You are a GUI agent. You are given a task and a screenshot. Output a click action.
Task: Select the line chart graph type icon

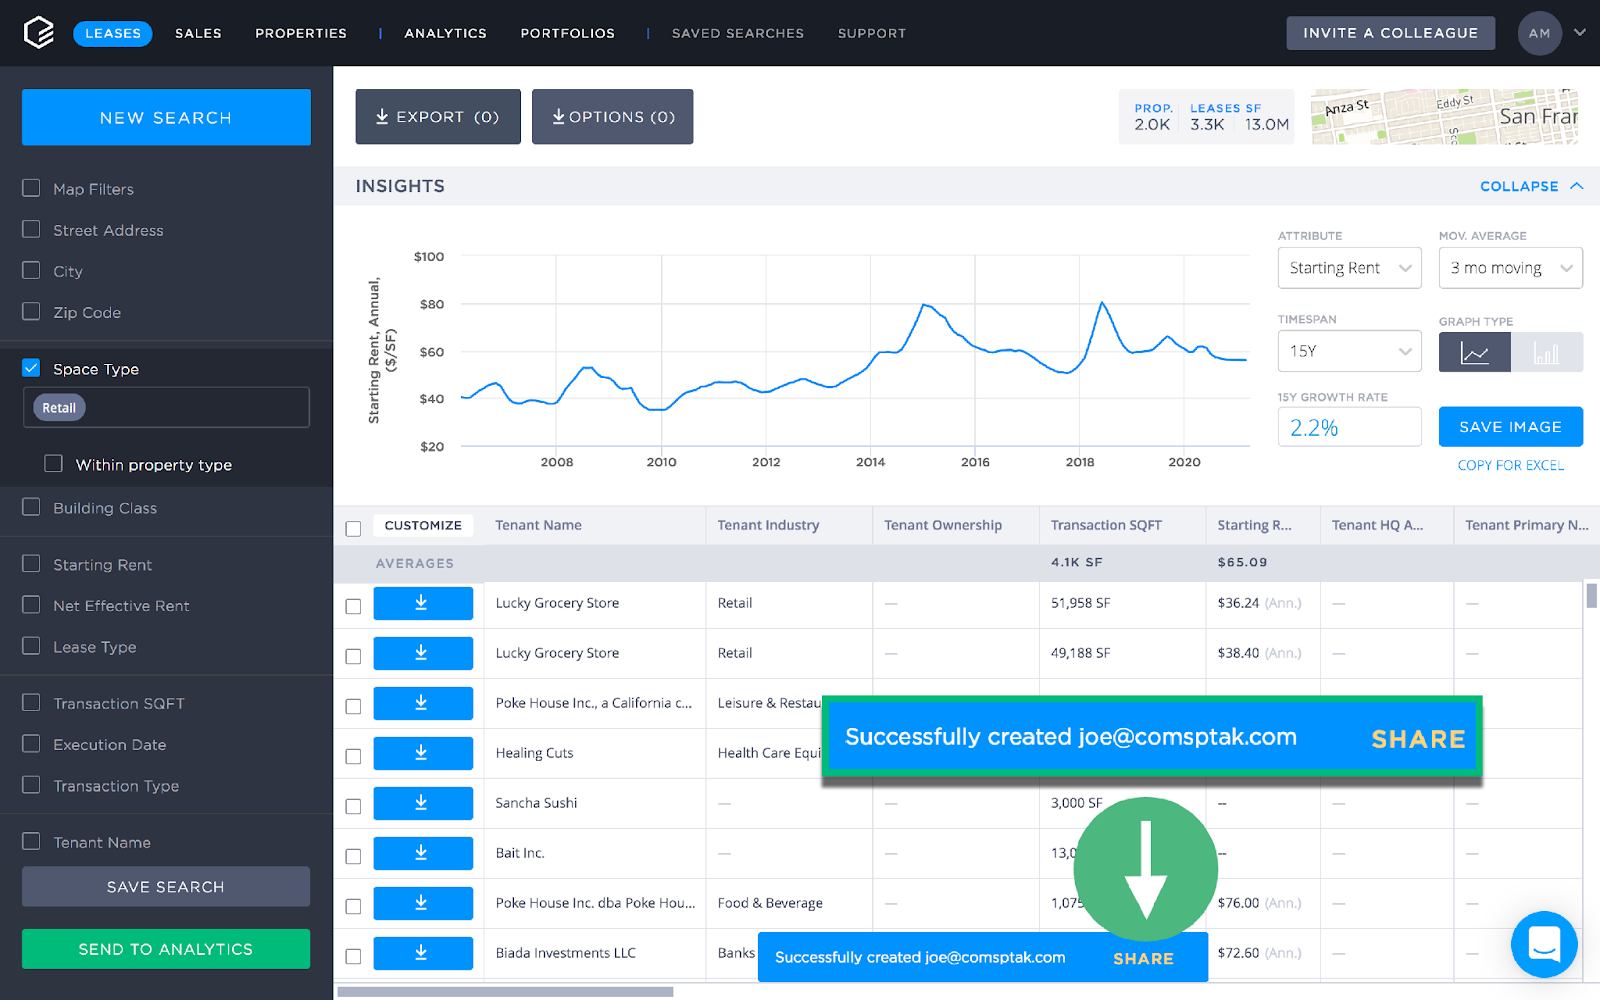pyautogui.click(x=1473, y=352)
